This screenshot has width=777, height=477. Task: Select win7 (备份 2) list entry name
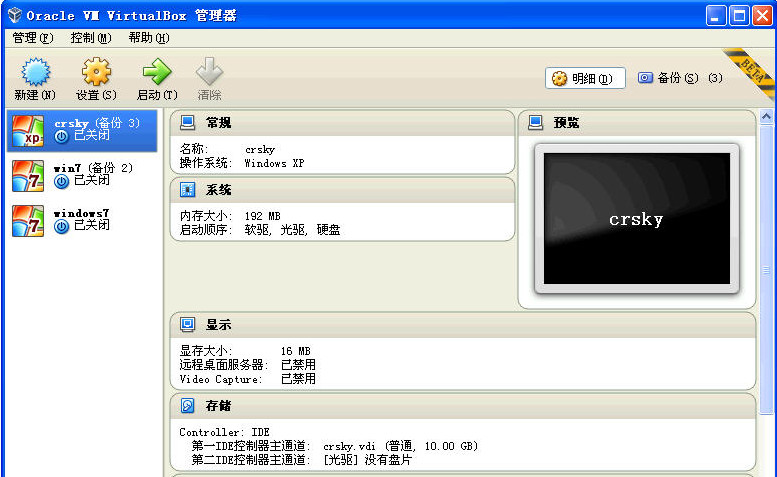pos(93,168)
